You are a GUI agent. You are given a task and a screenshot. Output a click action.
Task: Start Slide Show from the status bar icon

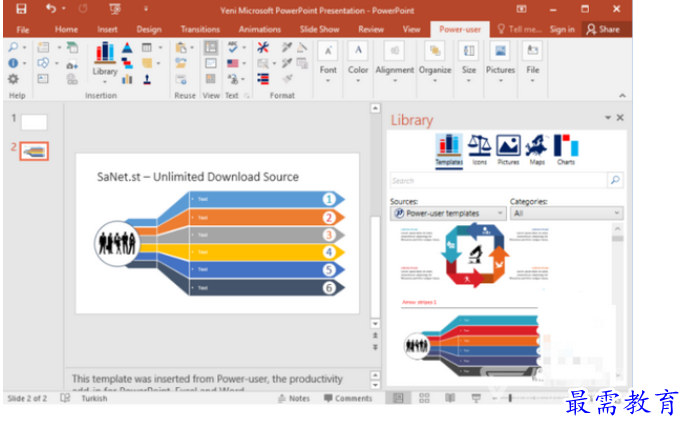476,398
